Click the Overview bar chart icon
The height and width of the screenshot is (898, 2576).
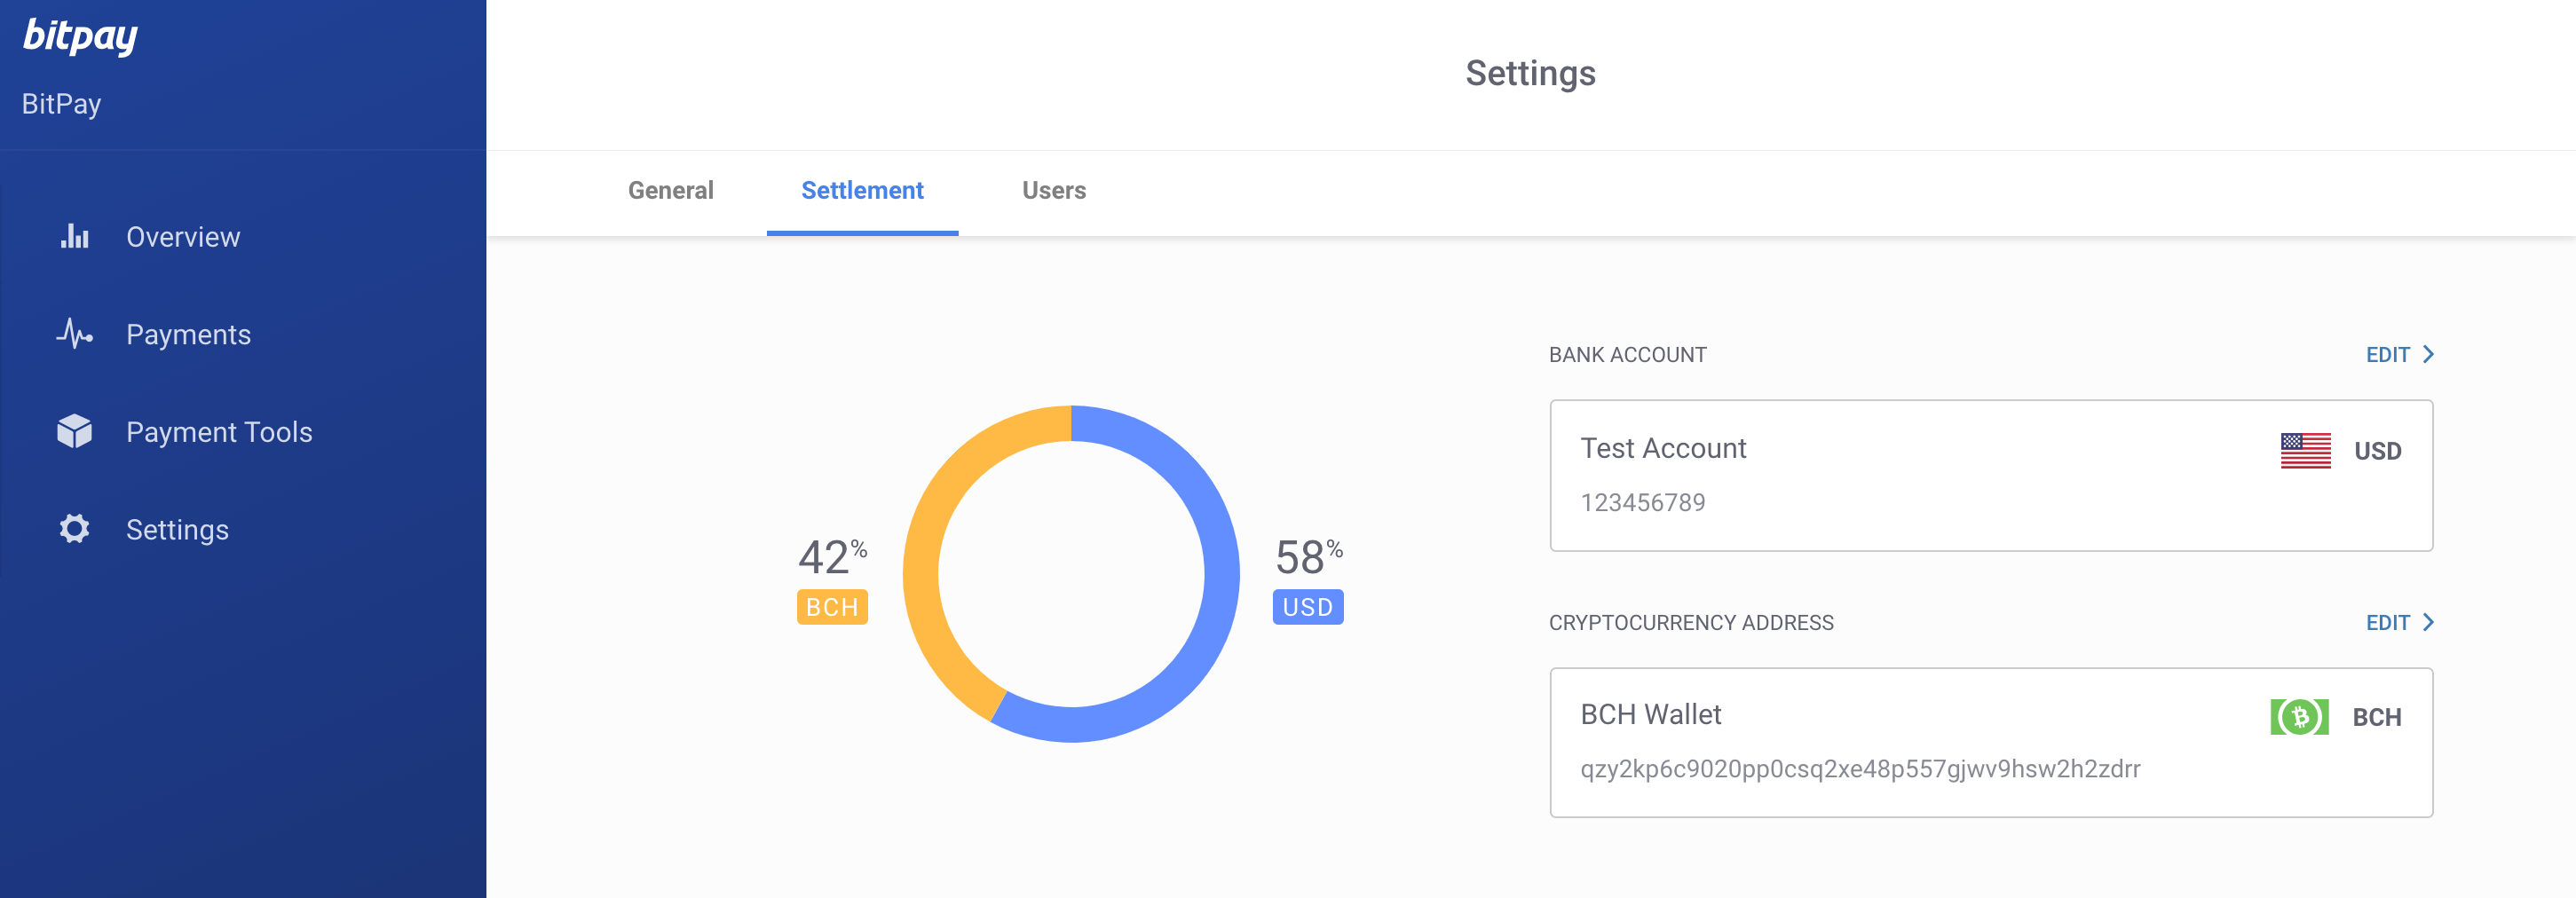[75, 237]
